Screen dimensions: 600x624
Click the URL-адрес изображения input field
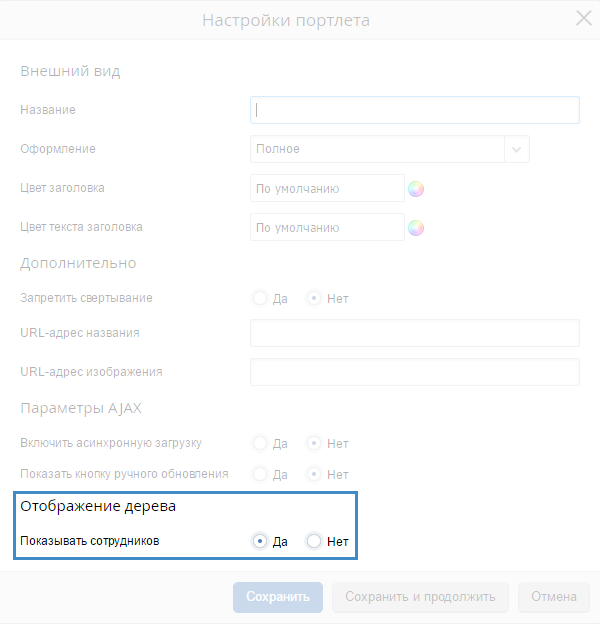click(414, 372)
